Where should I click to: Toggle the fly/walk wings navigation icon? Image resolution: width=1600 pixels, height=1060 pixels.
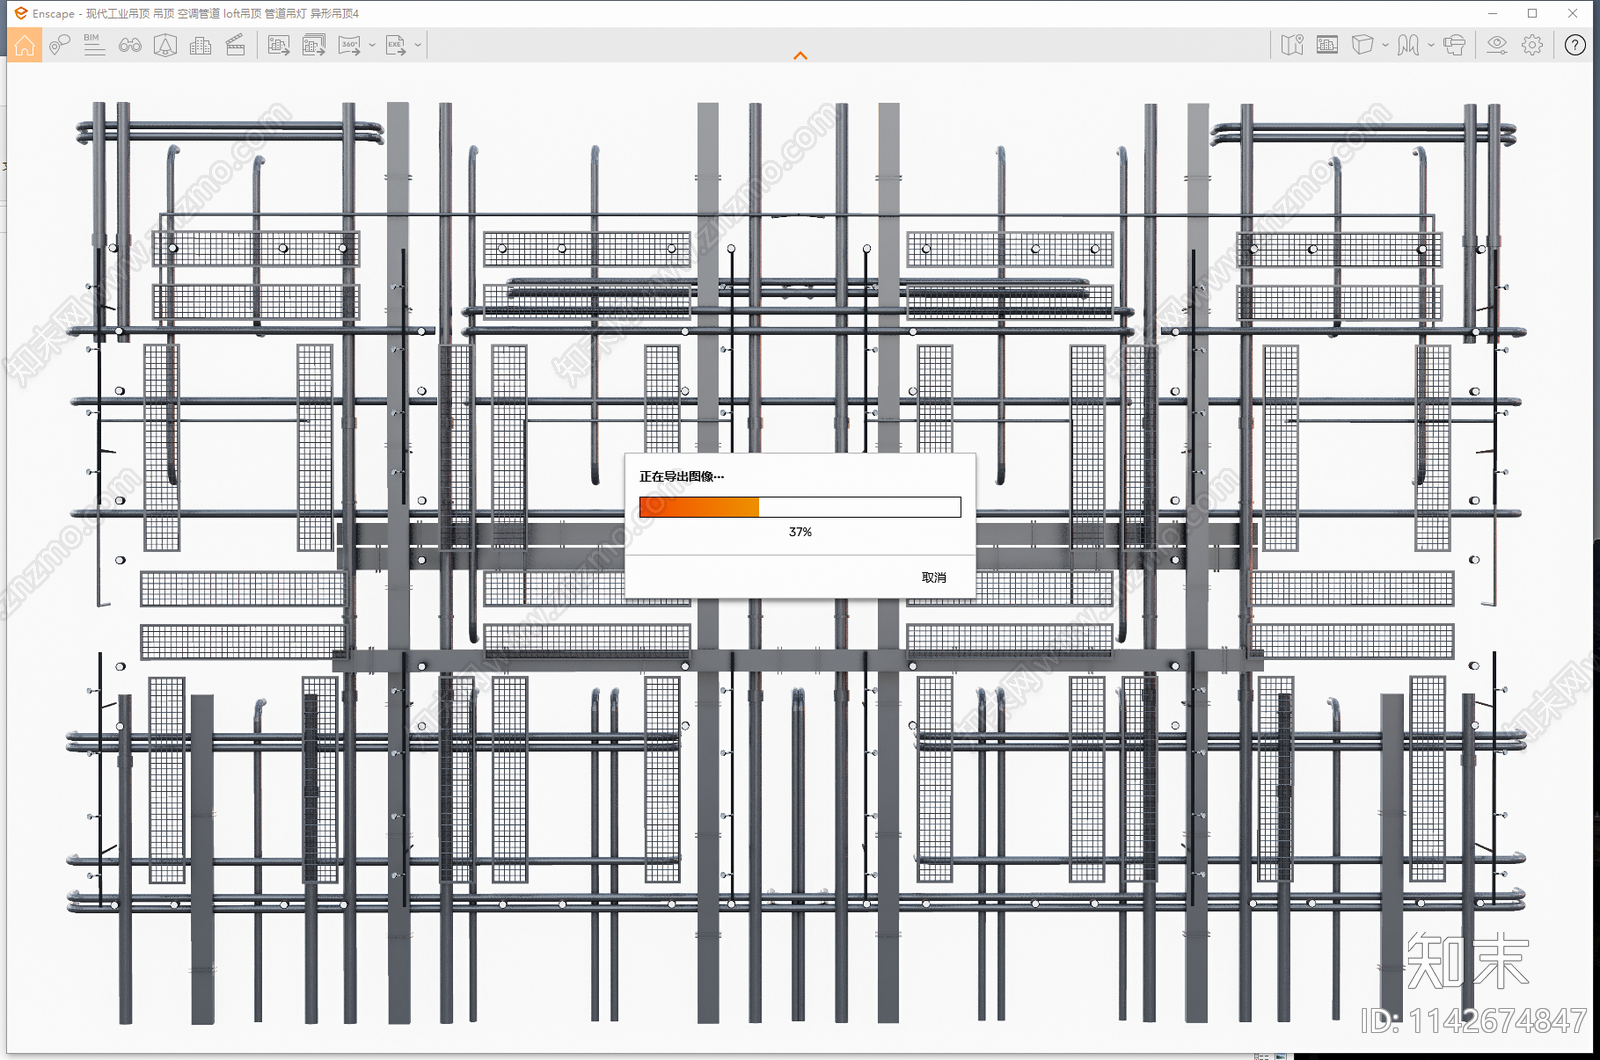1408,45
